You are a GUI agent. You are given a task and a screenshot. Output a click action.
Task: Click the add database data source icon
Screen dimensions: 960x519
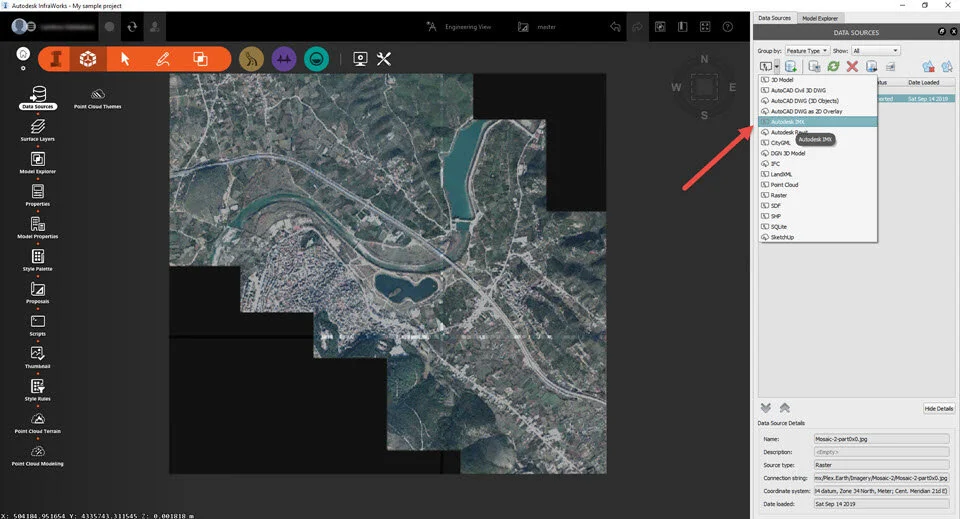tap(791, 66)
